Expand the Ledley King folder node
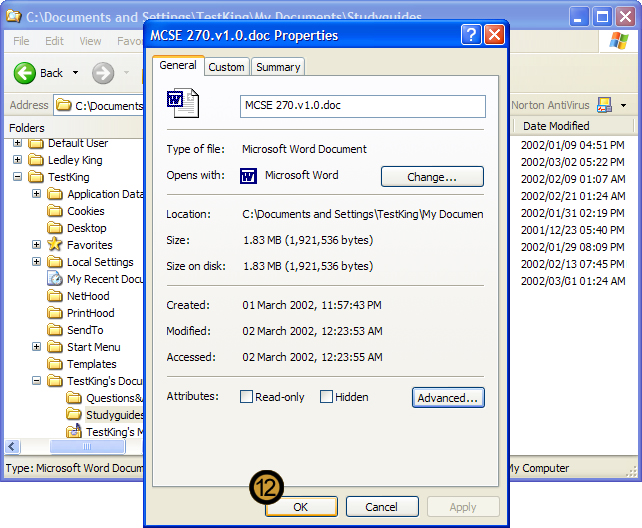The height and width of the screenshot is (528, 642). click(x=17, y=160)
